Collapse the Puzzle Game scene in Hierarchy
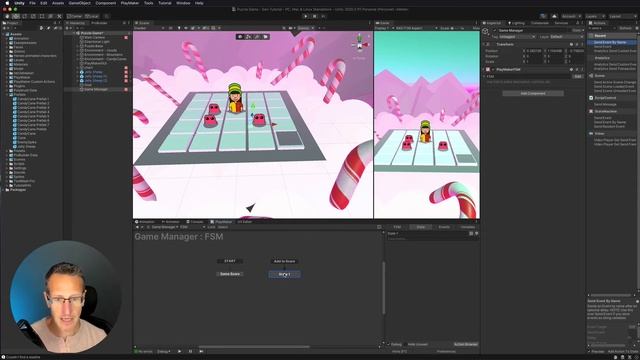 click(x=75, y=33)
